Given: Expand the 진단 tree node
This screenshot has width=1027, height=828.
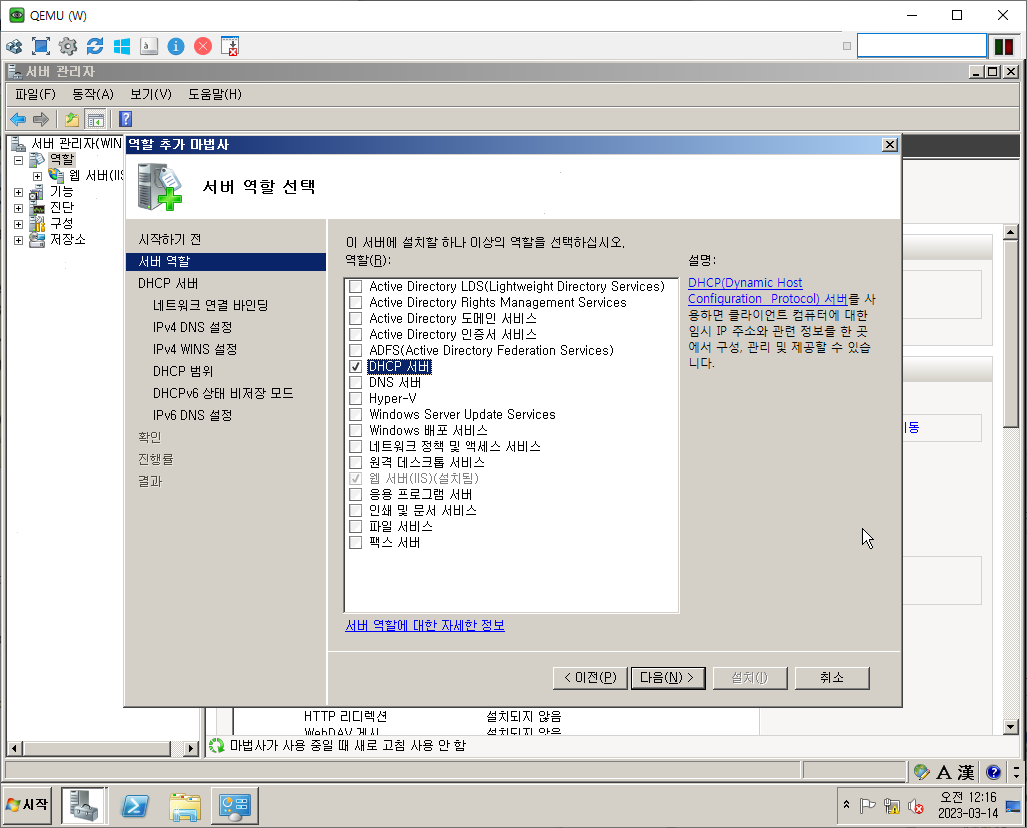Looking at the screenshot, I should click(x=18, y=208).
